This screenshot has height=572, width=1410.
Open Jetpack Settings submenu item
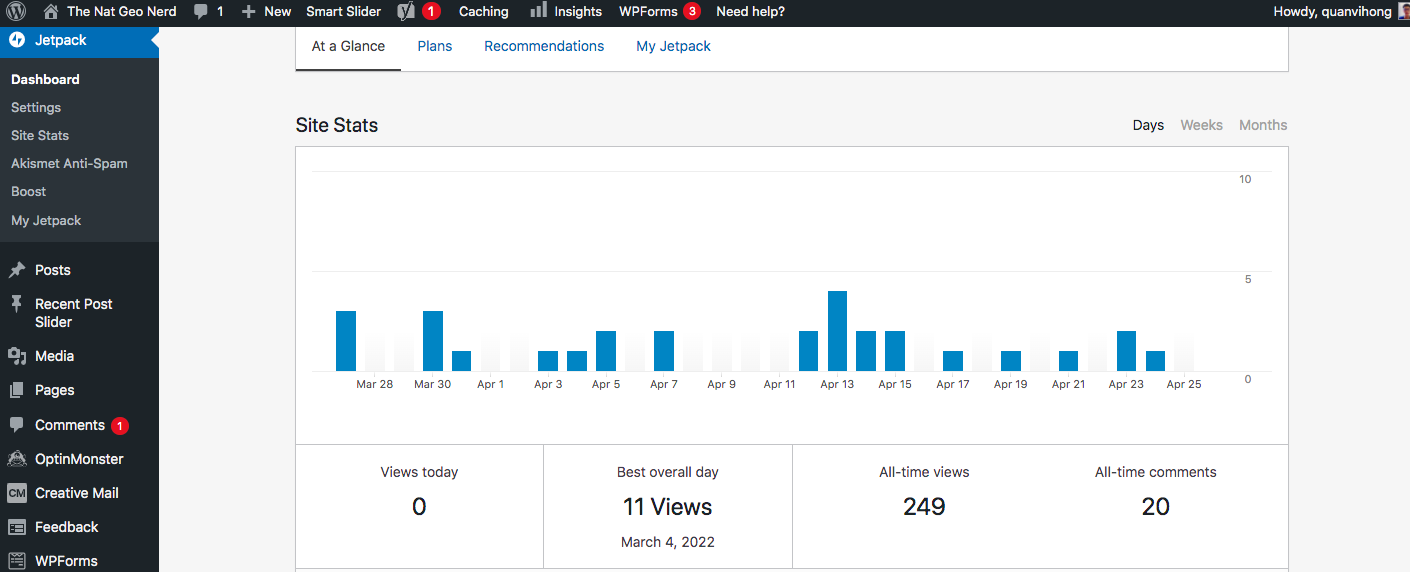[x=36, y=107]
